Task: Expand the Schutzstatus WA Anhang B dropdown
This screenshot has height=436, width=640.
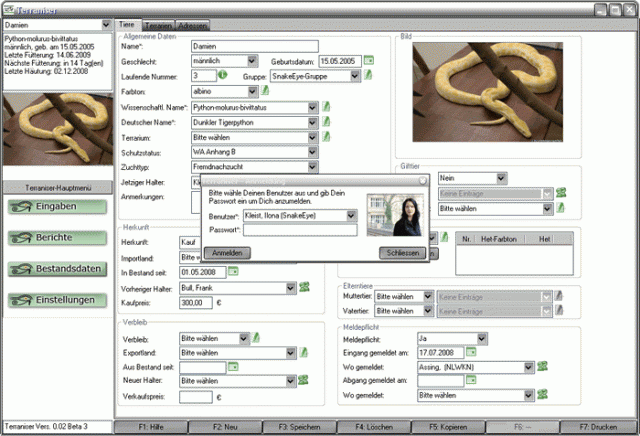Action: click(312, 152)
